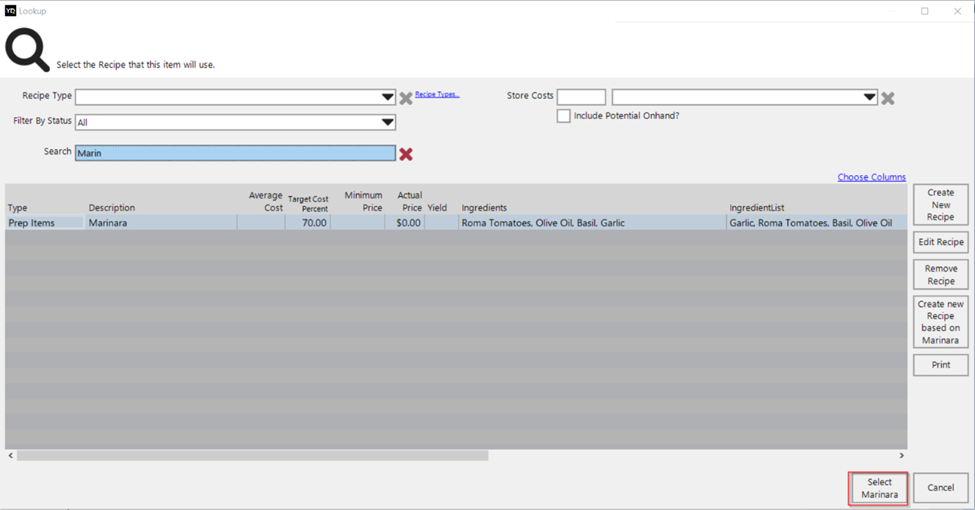The width and height of the screenshot is (975, 510).
Task: Click the 70.00 target cost cell
Action: pyautogui.click(x=308, y=223)
